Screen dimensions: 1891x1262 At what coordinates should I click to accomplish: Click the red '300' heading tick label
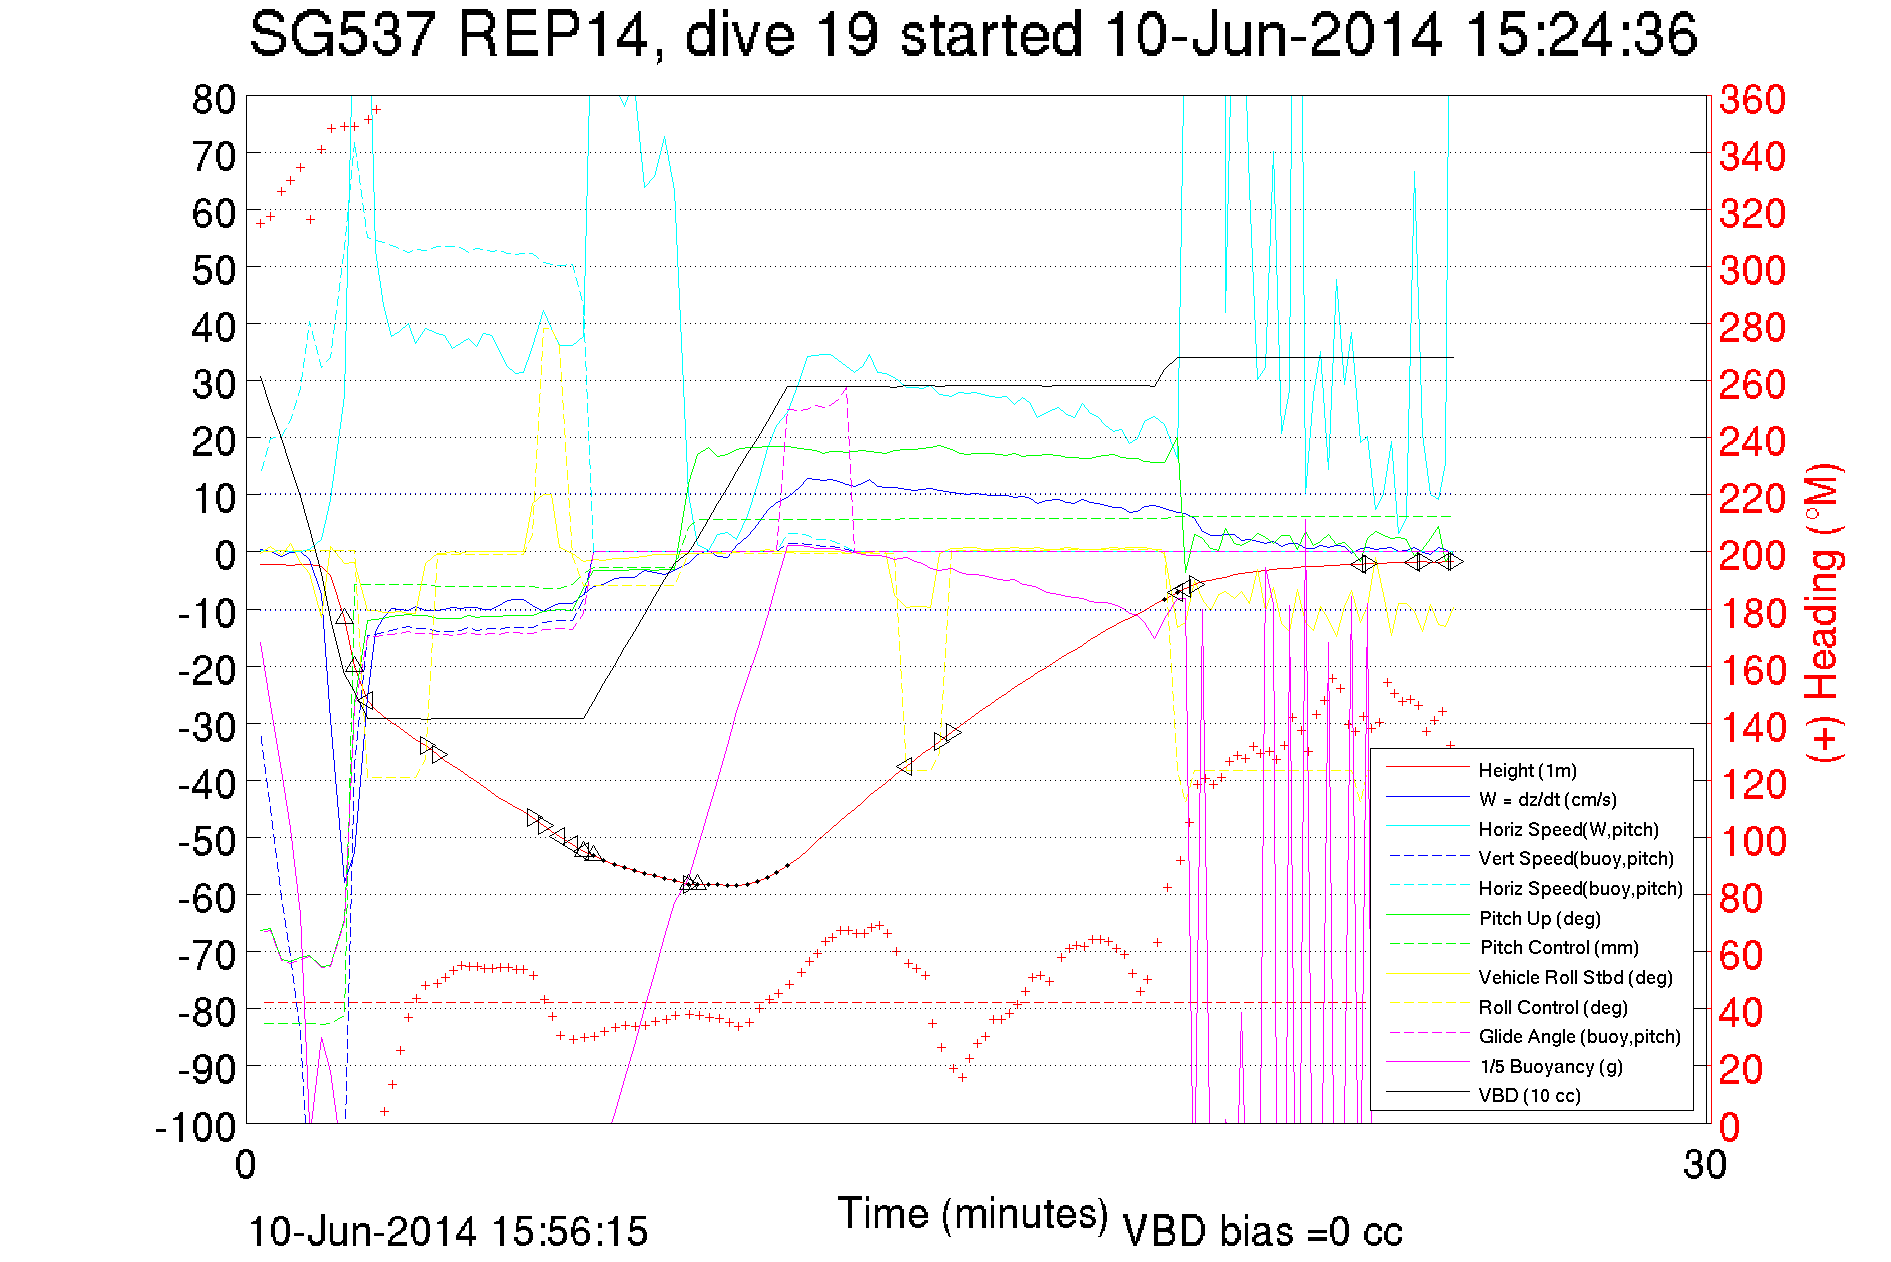[1752, 270]
